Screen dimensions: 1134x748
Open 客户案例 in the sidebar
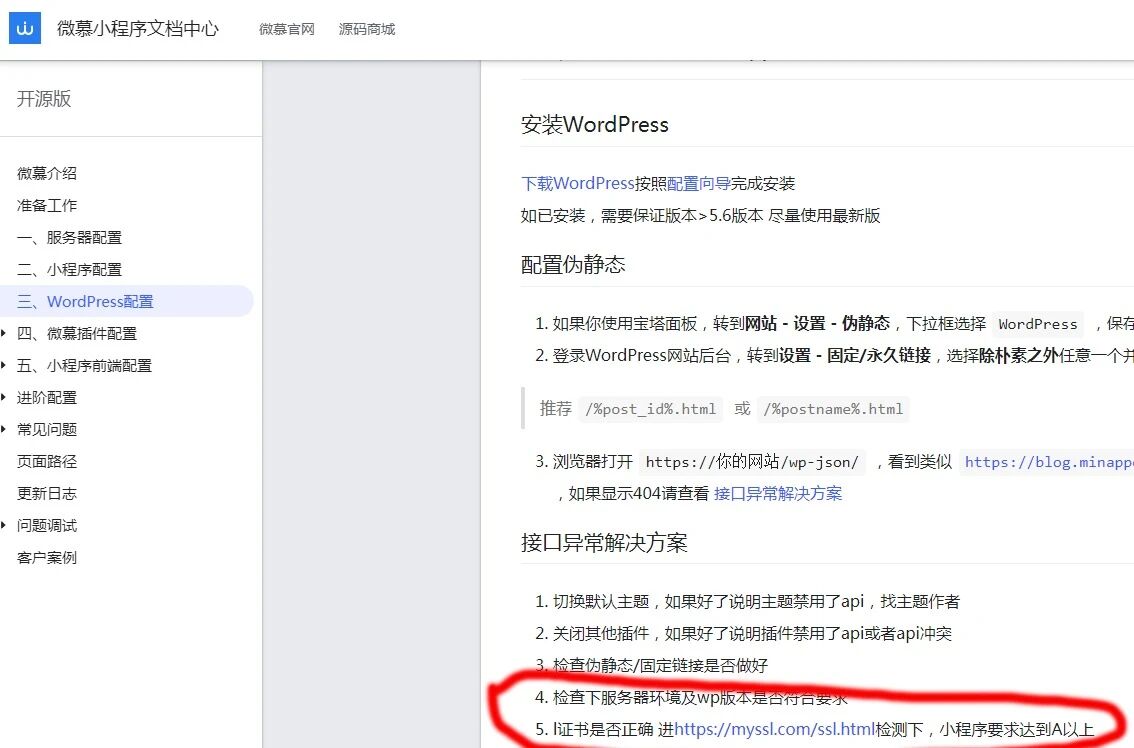pyautogui.click(x=47, y=557)
